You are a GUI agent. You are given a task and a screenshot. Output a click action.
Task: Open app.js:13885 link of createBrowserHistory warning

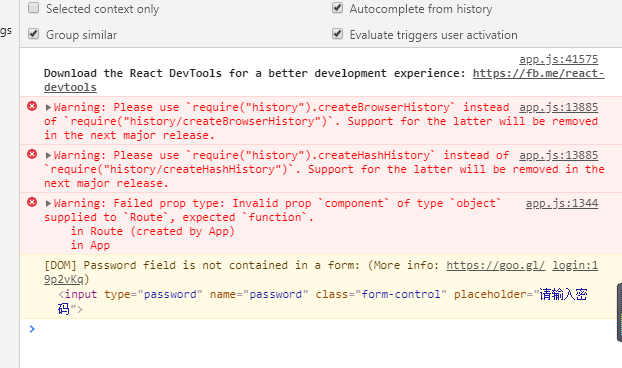coord(559,107)
